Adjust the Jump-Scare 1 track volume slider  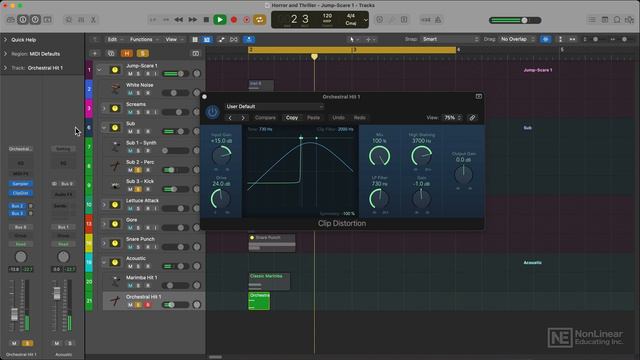(175, 73)
